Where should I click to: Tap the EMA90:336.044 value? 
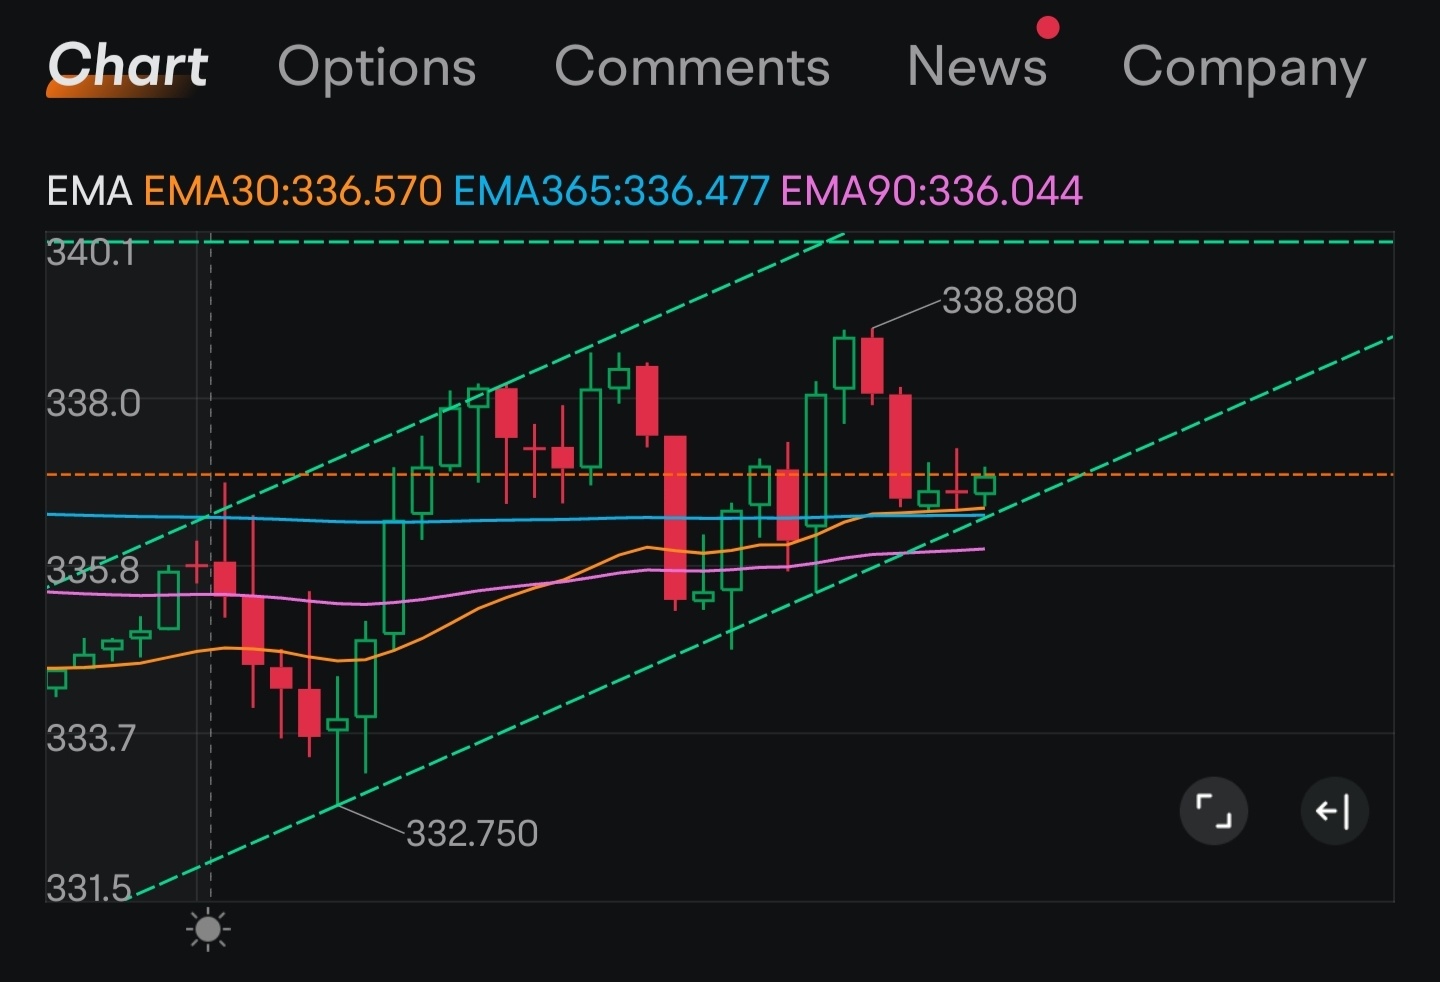pyautogui.click(x=931, y=190)
